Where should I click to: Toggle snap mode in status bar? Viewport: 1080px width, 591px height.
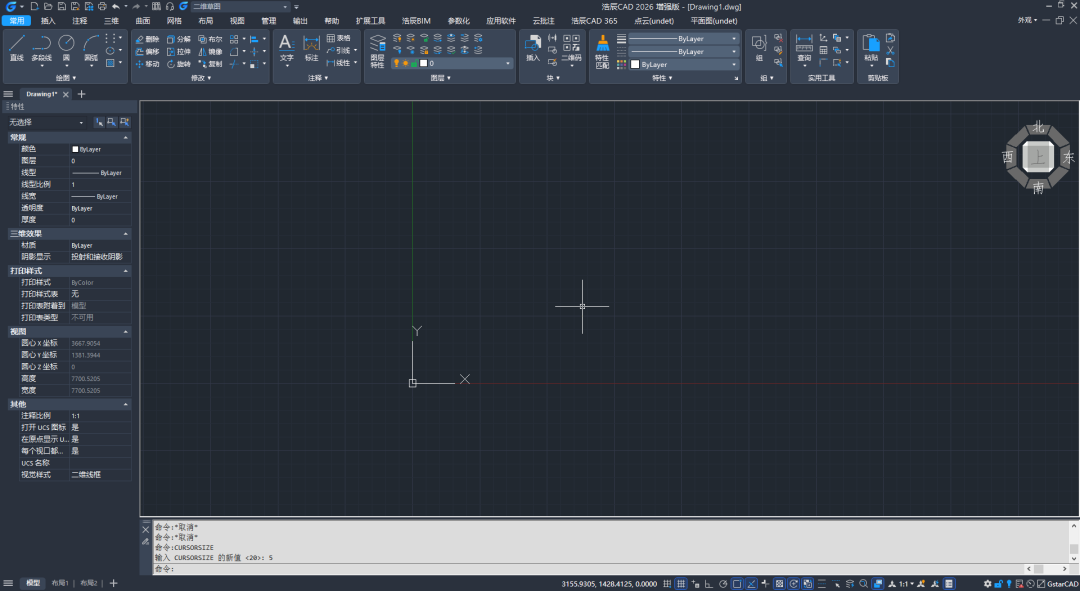[x=667, y=583]
